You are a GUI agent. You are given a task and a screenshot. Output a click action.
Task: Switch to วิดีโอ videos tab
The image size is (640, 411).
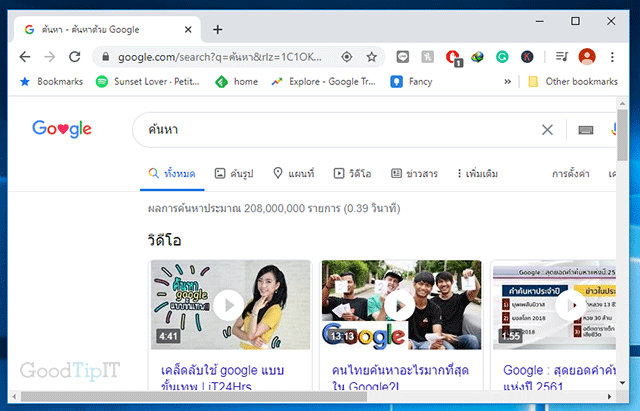(352, 173)
